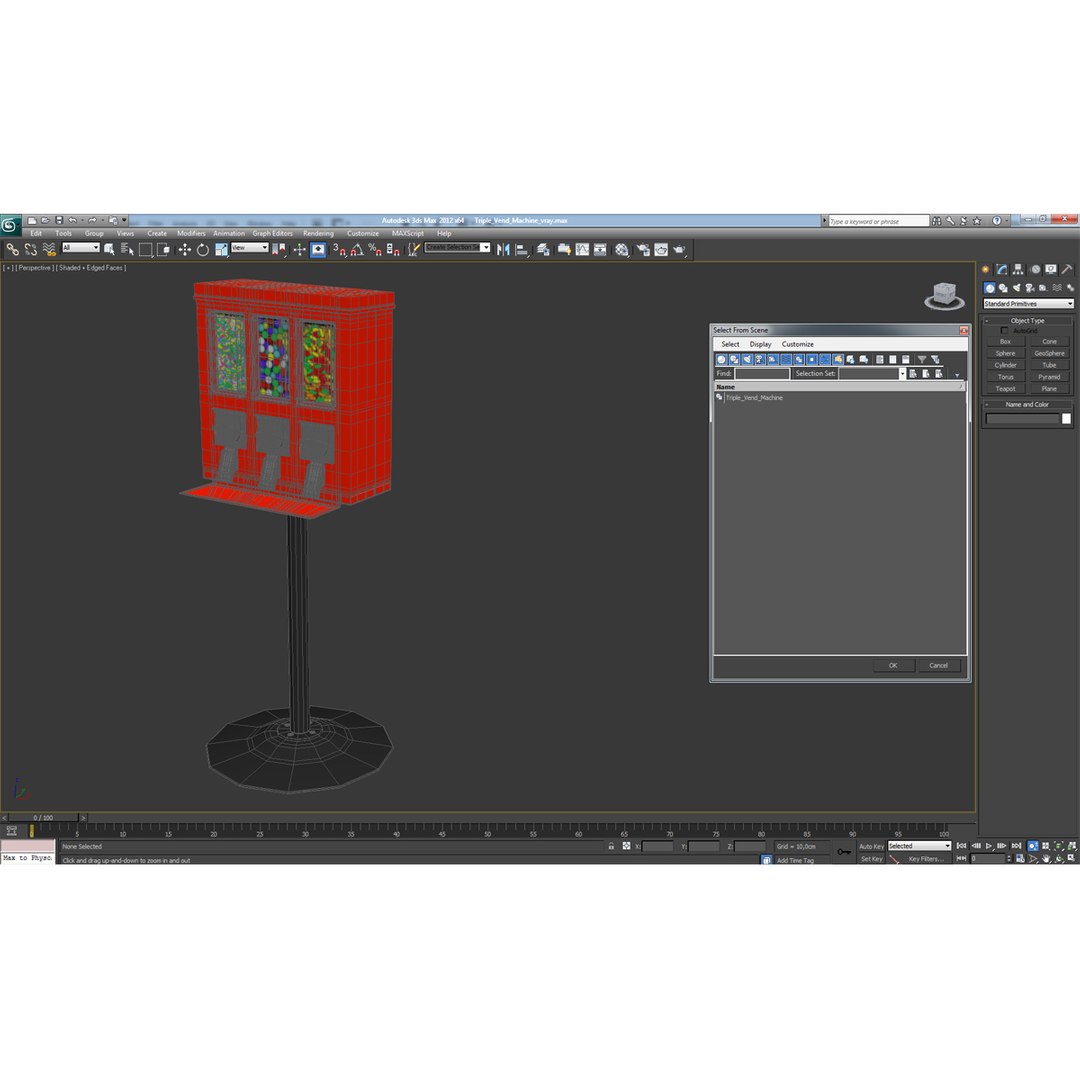1080x1080 pixels.
Task: Toggle Display Shapes filter in Select From Scene
Action: click(x=734, y=360)
